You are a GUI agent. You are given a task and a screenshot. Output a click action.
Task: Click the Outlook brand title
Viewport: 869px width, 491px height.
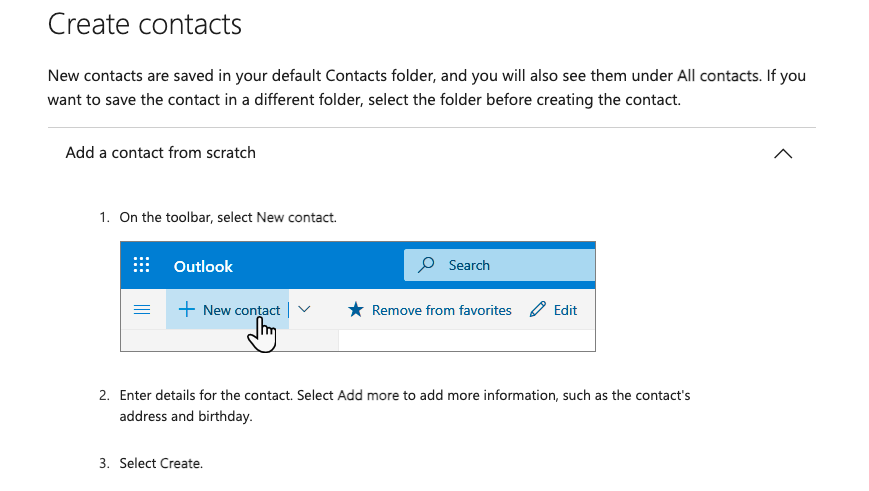203,267
